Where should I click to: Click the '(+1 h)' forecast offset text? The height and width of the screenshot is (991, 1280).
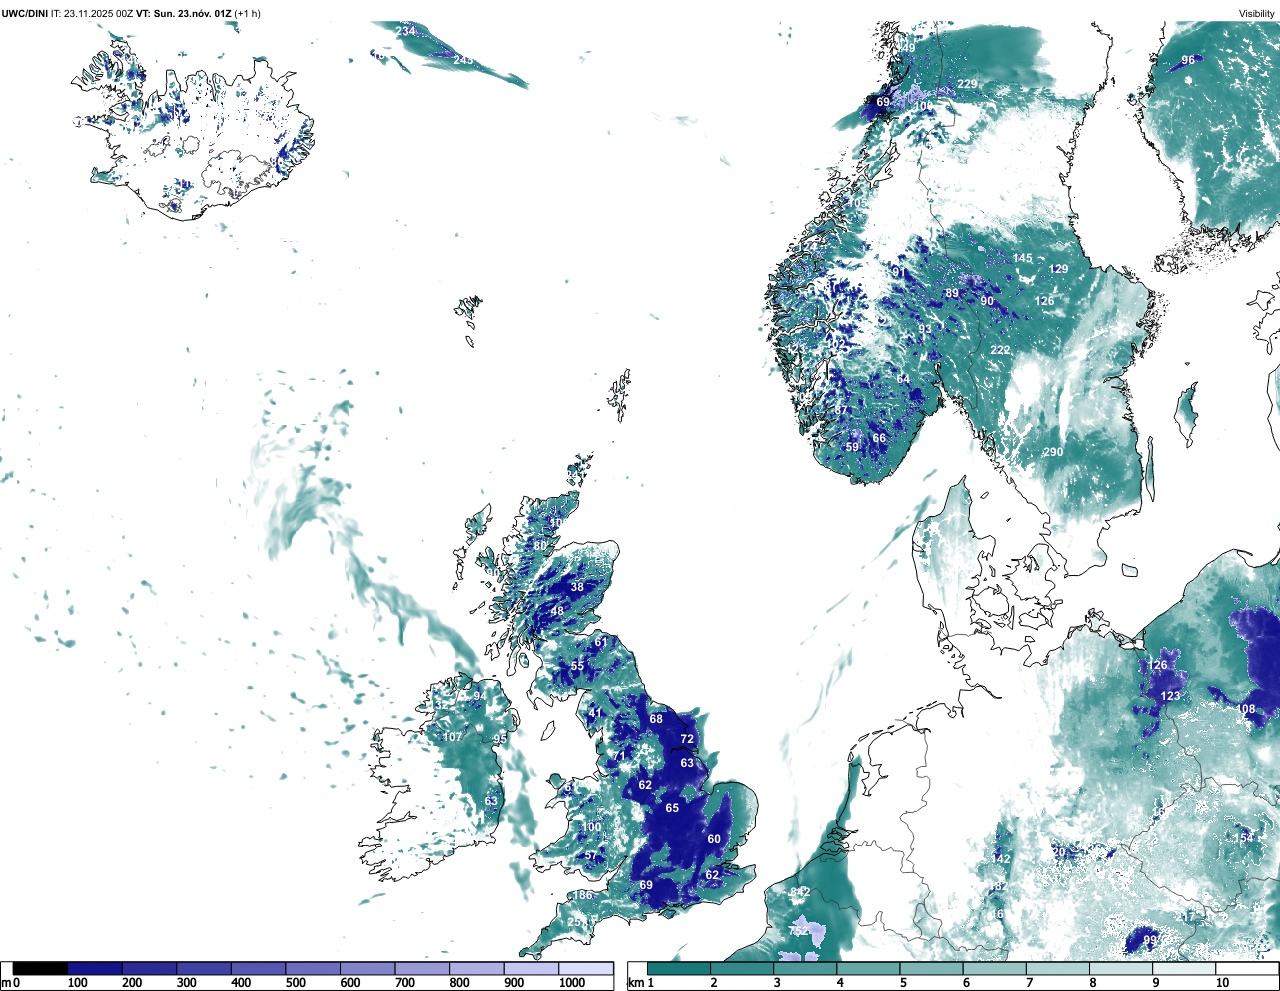click(x=248, y=13)
